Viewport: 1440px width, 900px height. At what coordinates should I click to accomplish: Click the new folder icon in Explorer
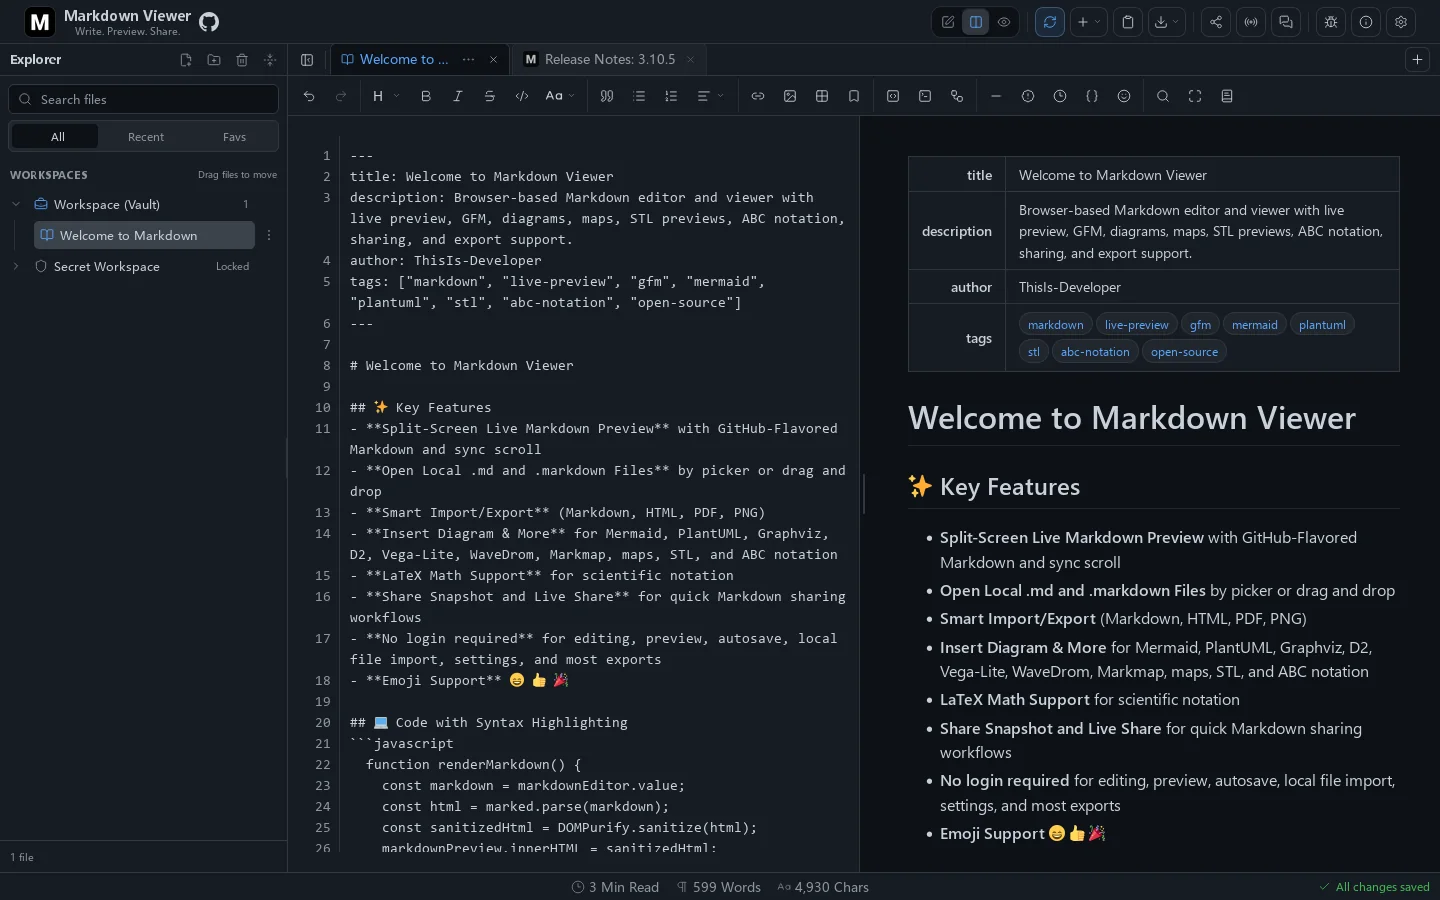click(x=214, y=60)
